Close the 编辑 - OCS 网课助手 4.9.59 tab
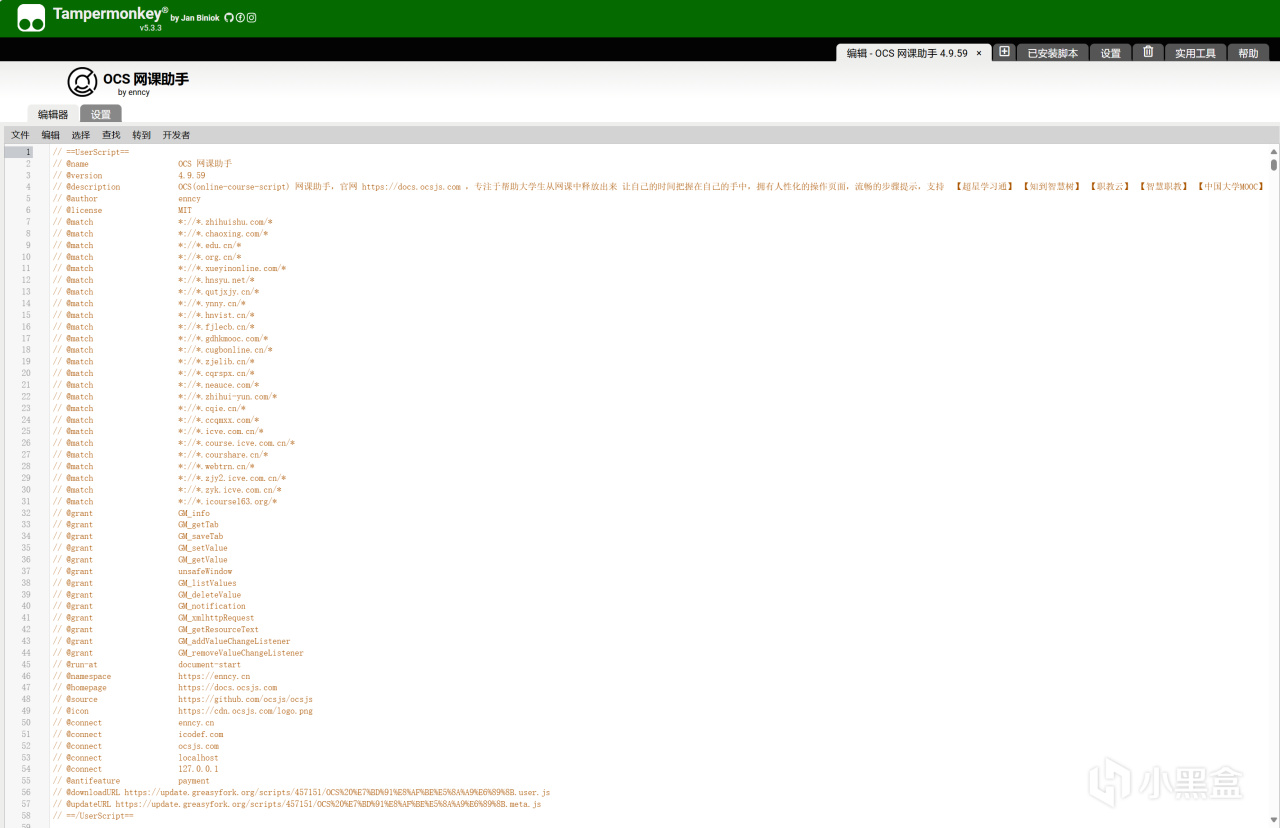 click(979, 53)
